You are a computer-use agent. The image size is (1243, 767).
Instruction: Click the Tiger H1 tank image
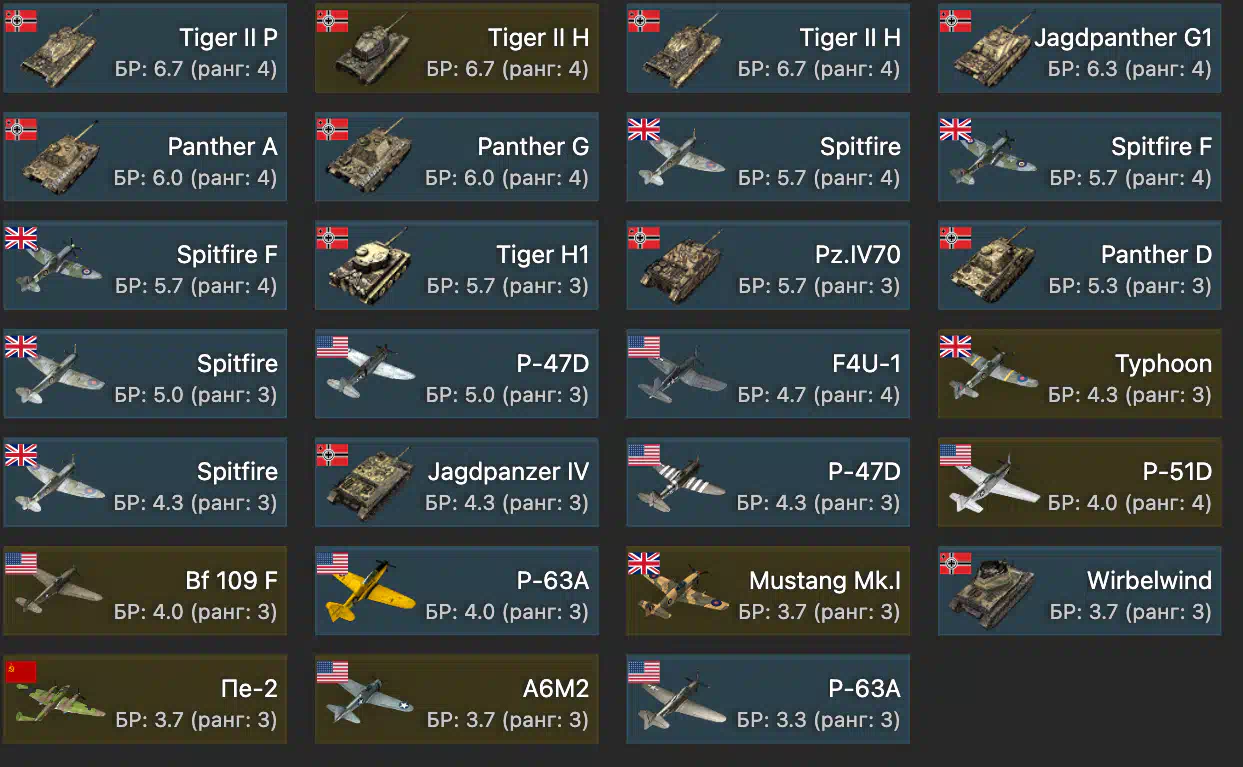tap(371, 269)
